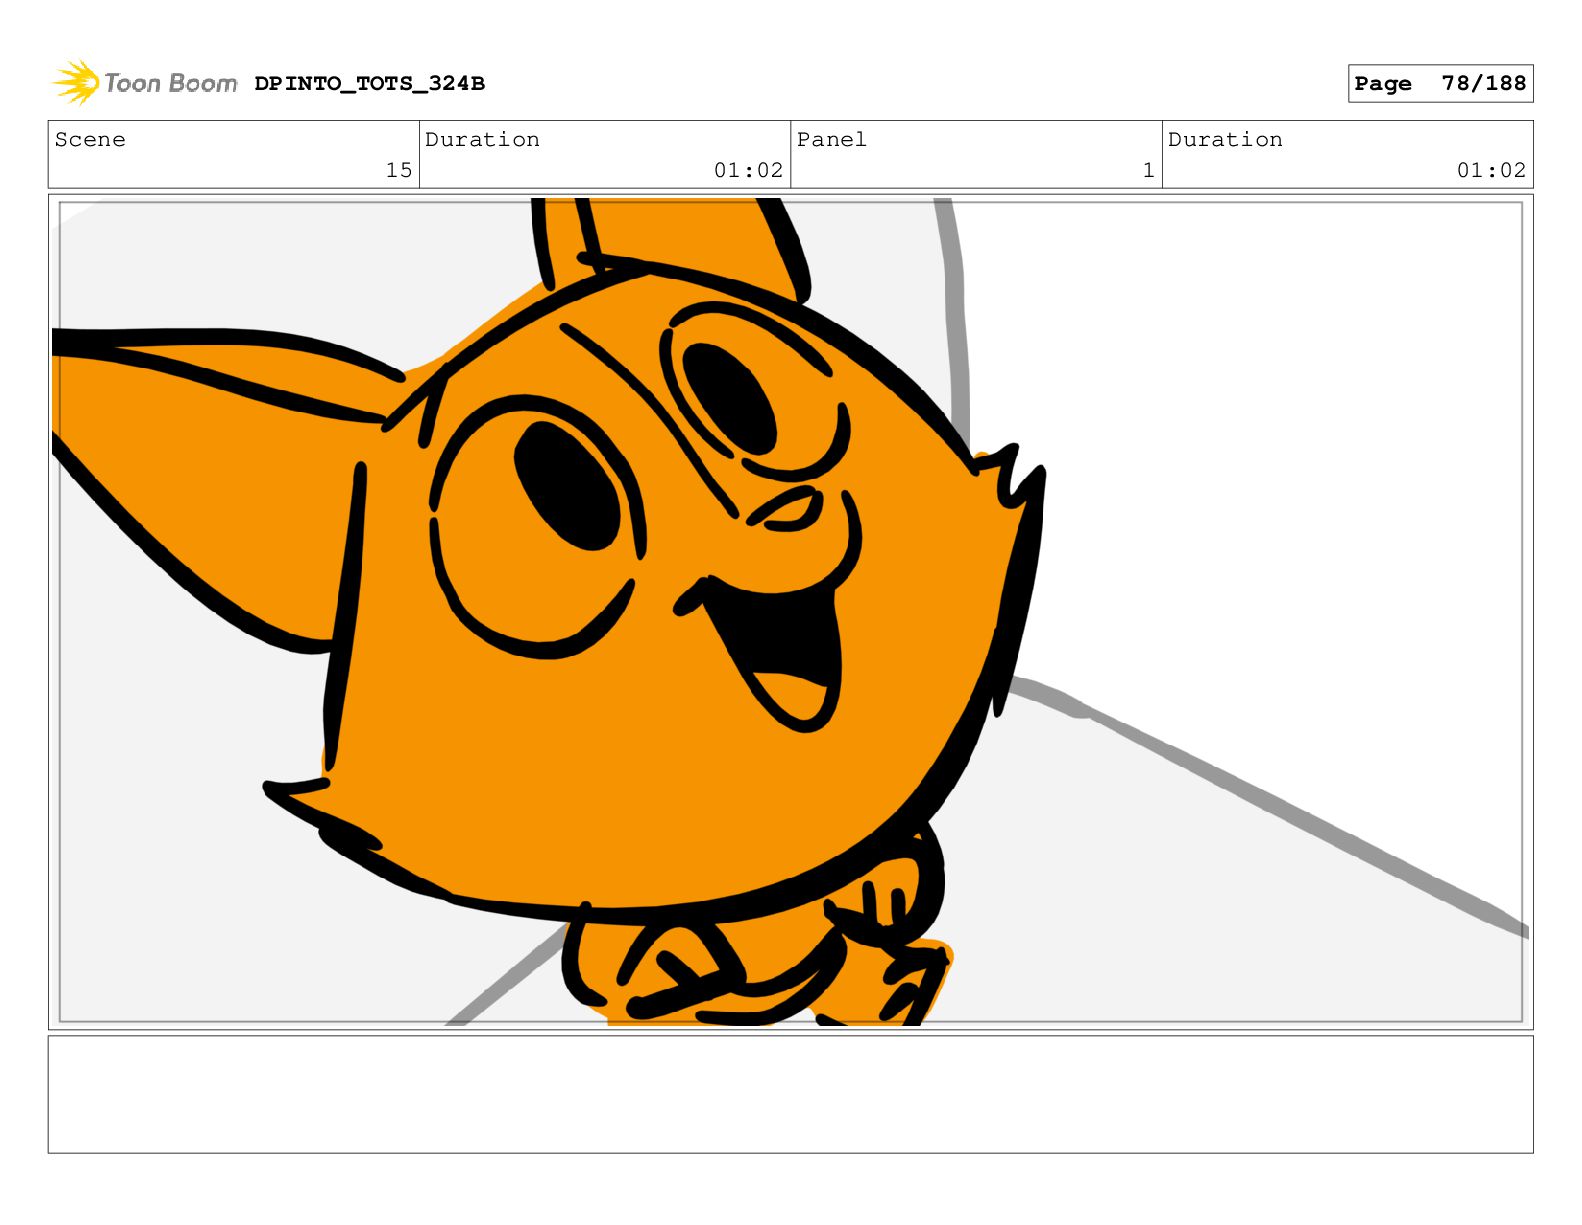Image resolution: width=1582 pixels, height=1225 pixels.
Task: Click the Page 78/188 indicator
Action: coord(1440,84)
